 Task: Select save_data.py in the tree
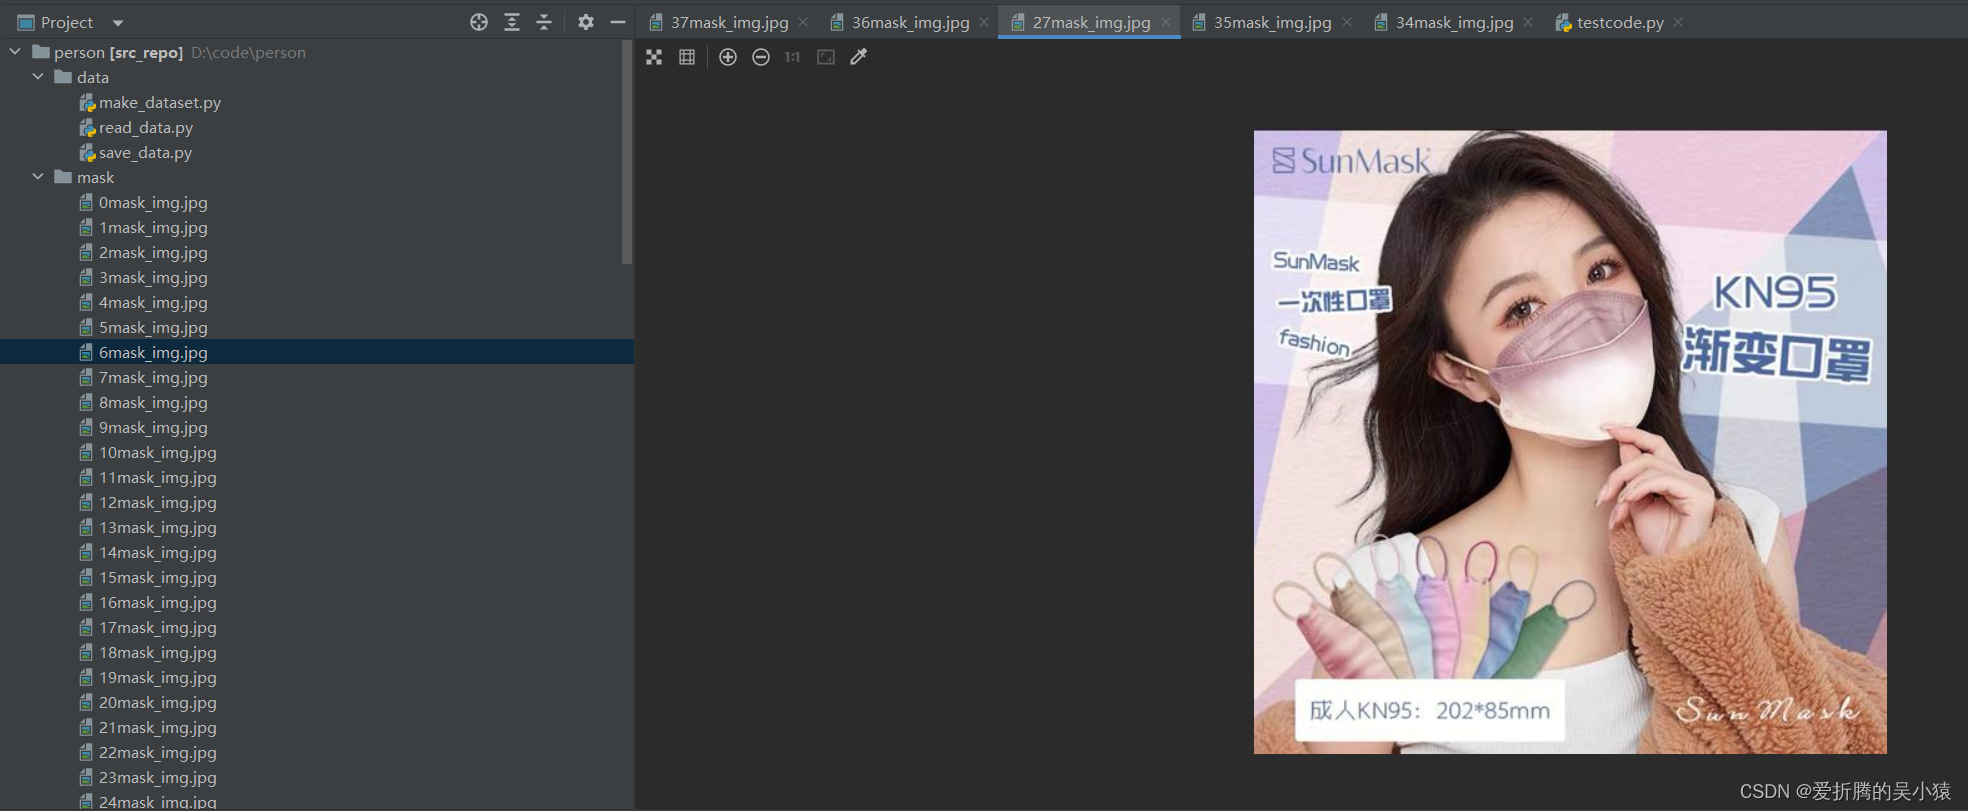[x=145, y=152]
